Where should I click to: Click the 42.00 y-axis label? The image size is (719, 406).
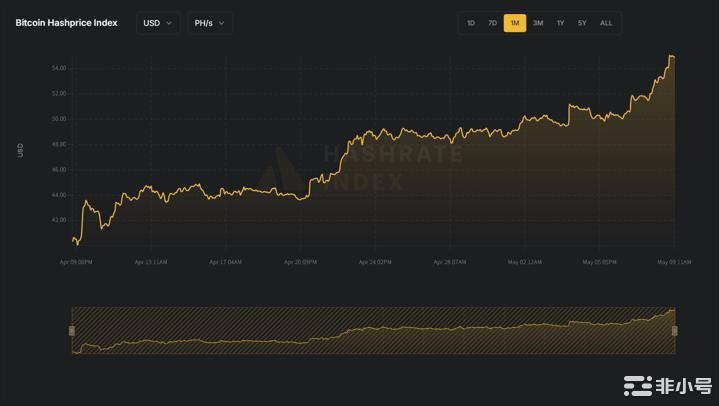point(59,220)
